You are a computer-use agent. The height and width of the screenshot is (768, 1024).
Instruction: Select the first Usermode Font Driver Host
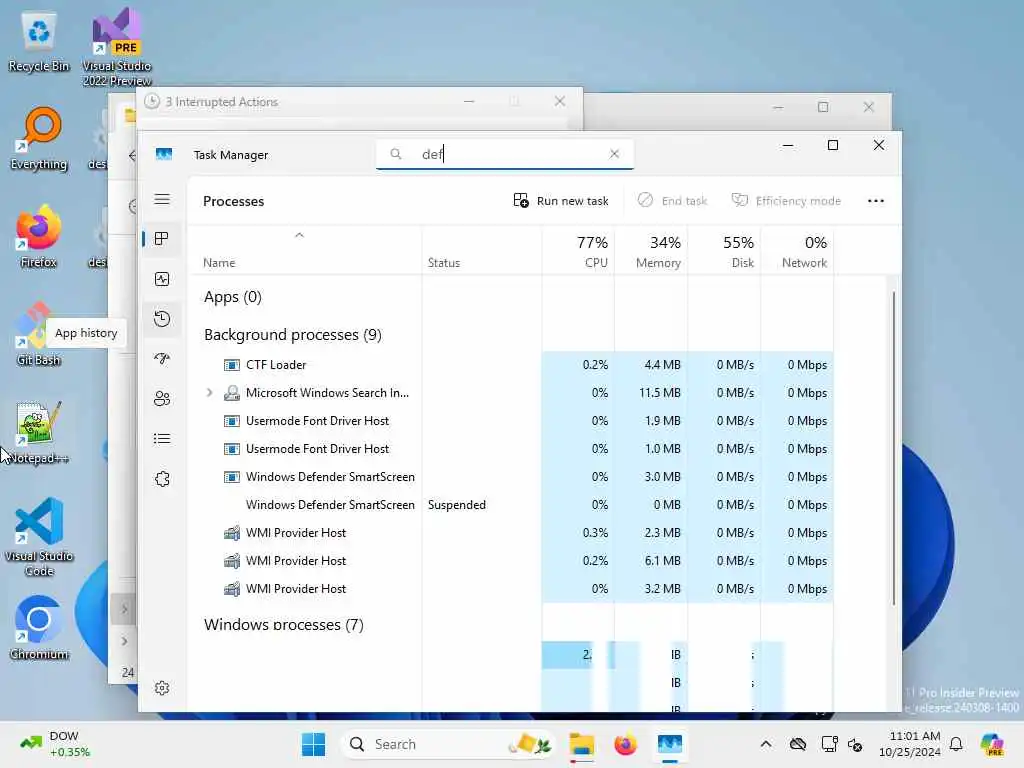(x=511, y=421)
